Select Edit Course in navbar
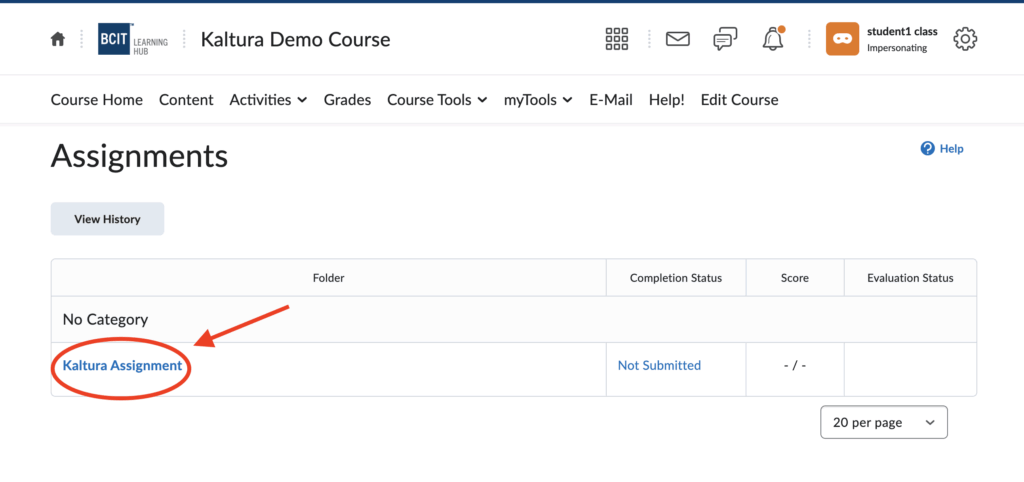This screenshot has height=482, width=1024. tap(739, 100)
